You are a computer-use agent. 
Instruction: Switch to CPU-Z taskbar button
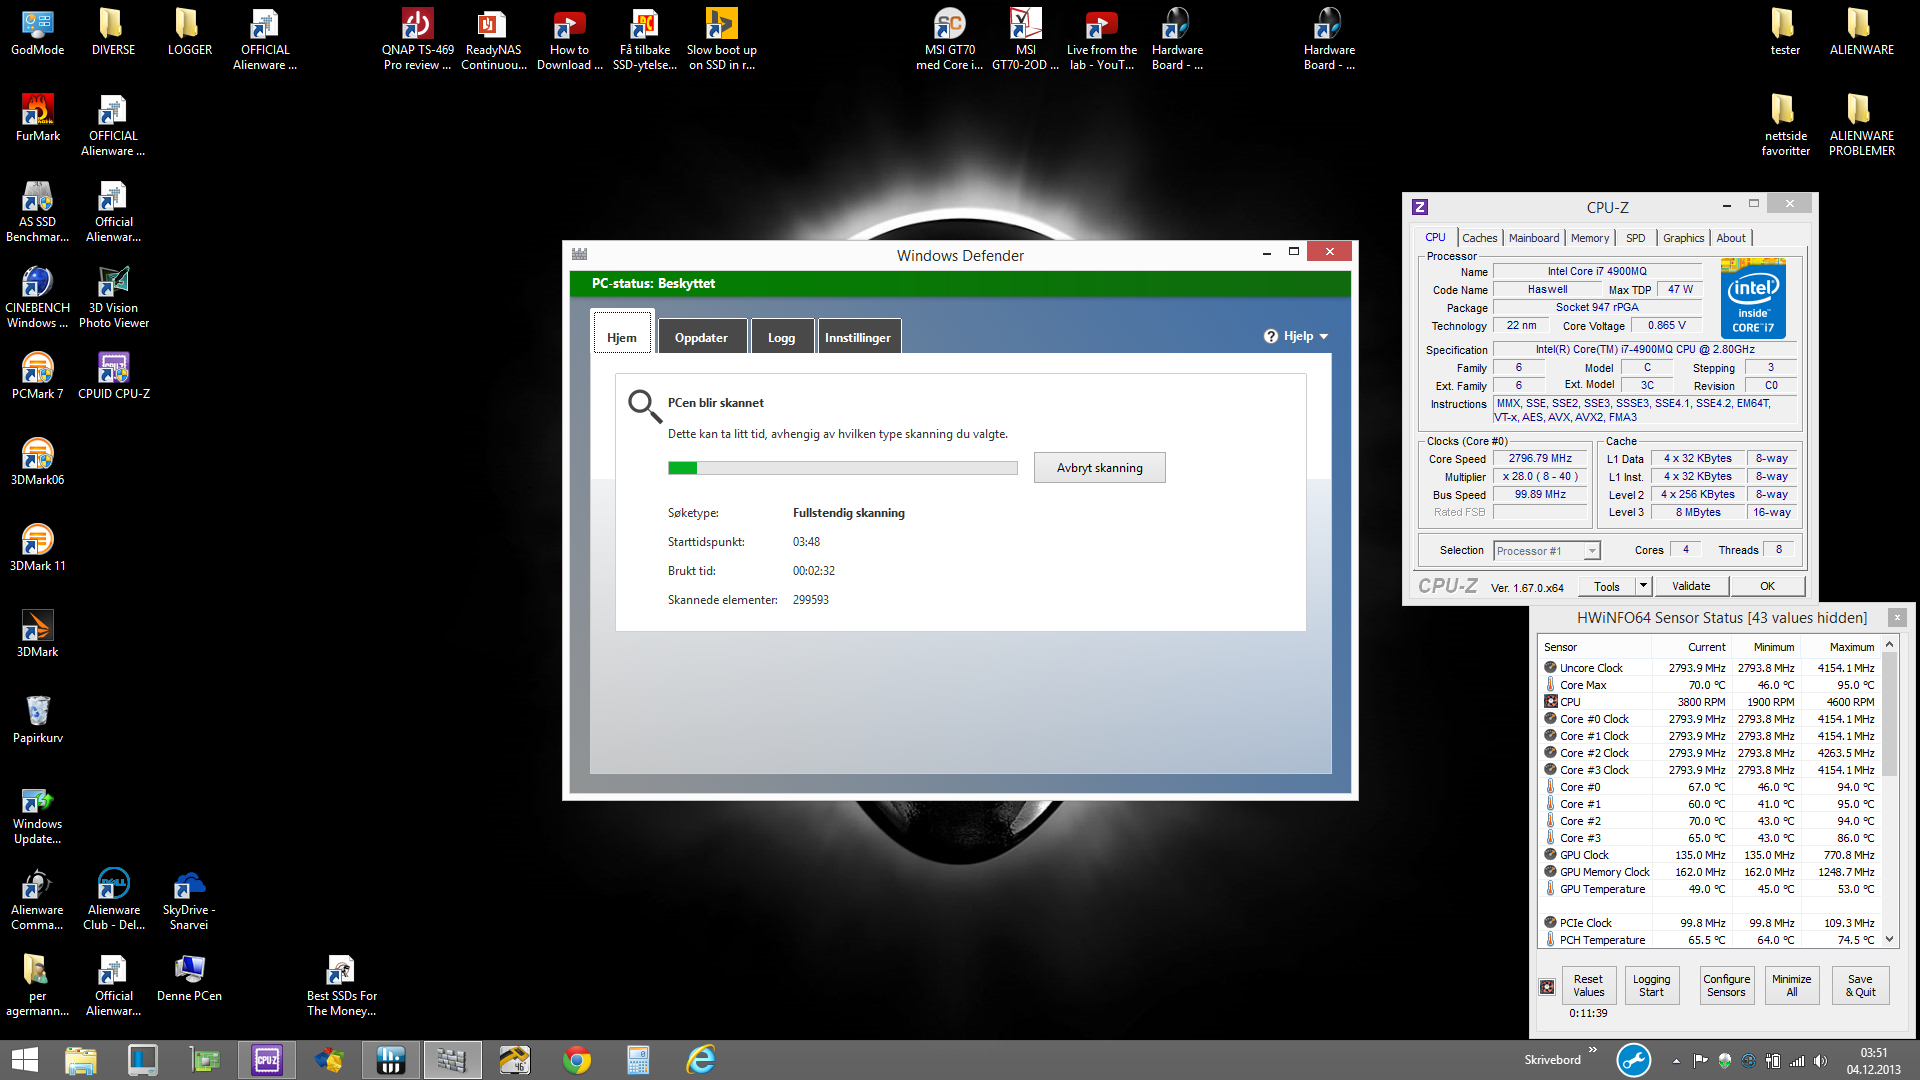267,1059
